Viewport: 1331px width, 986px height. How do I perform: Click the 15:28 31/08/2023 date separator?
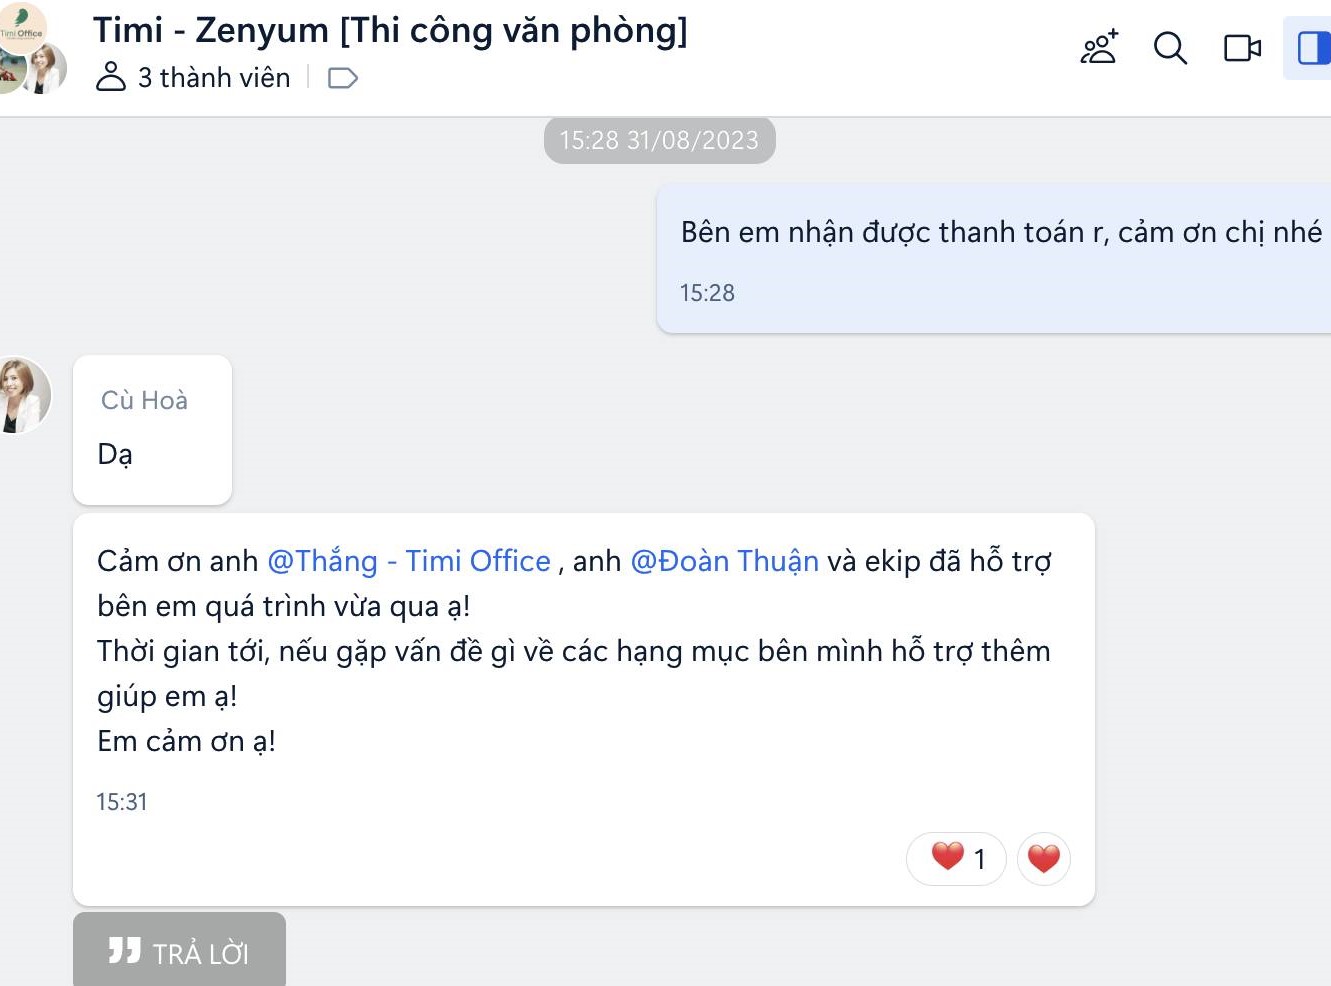[660, 140]
